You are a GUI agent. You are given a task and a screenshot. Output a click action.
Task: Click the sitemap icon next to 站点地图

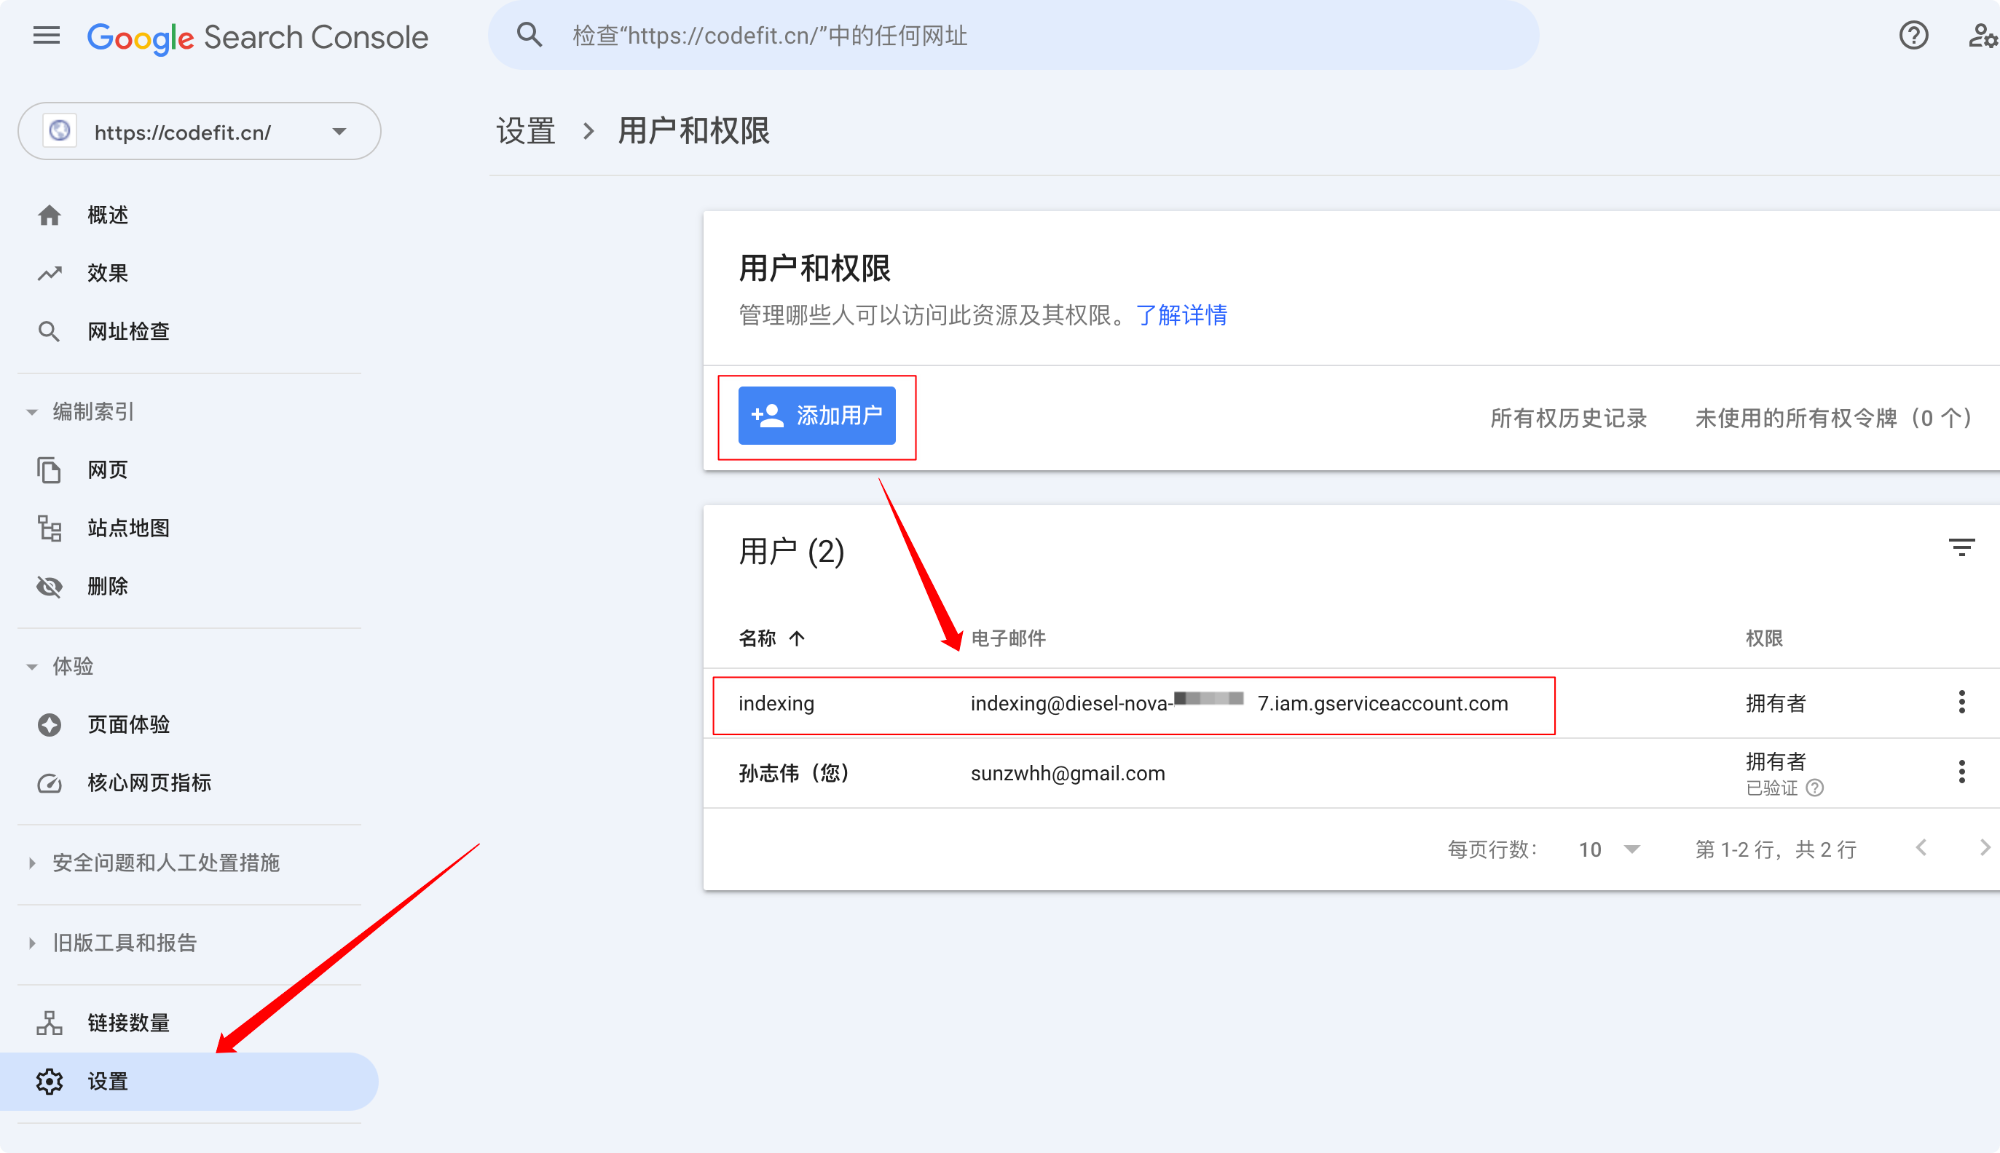[x=49, y=528]
